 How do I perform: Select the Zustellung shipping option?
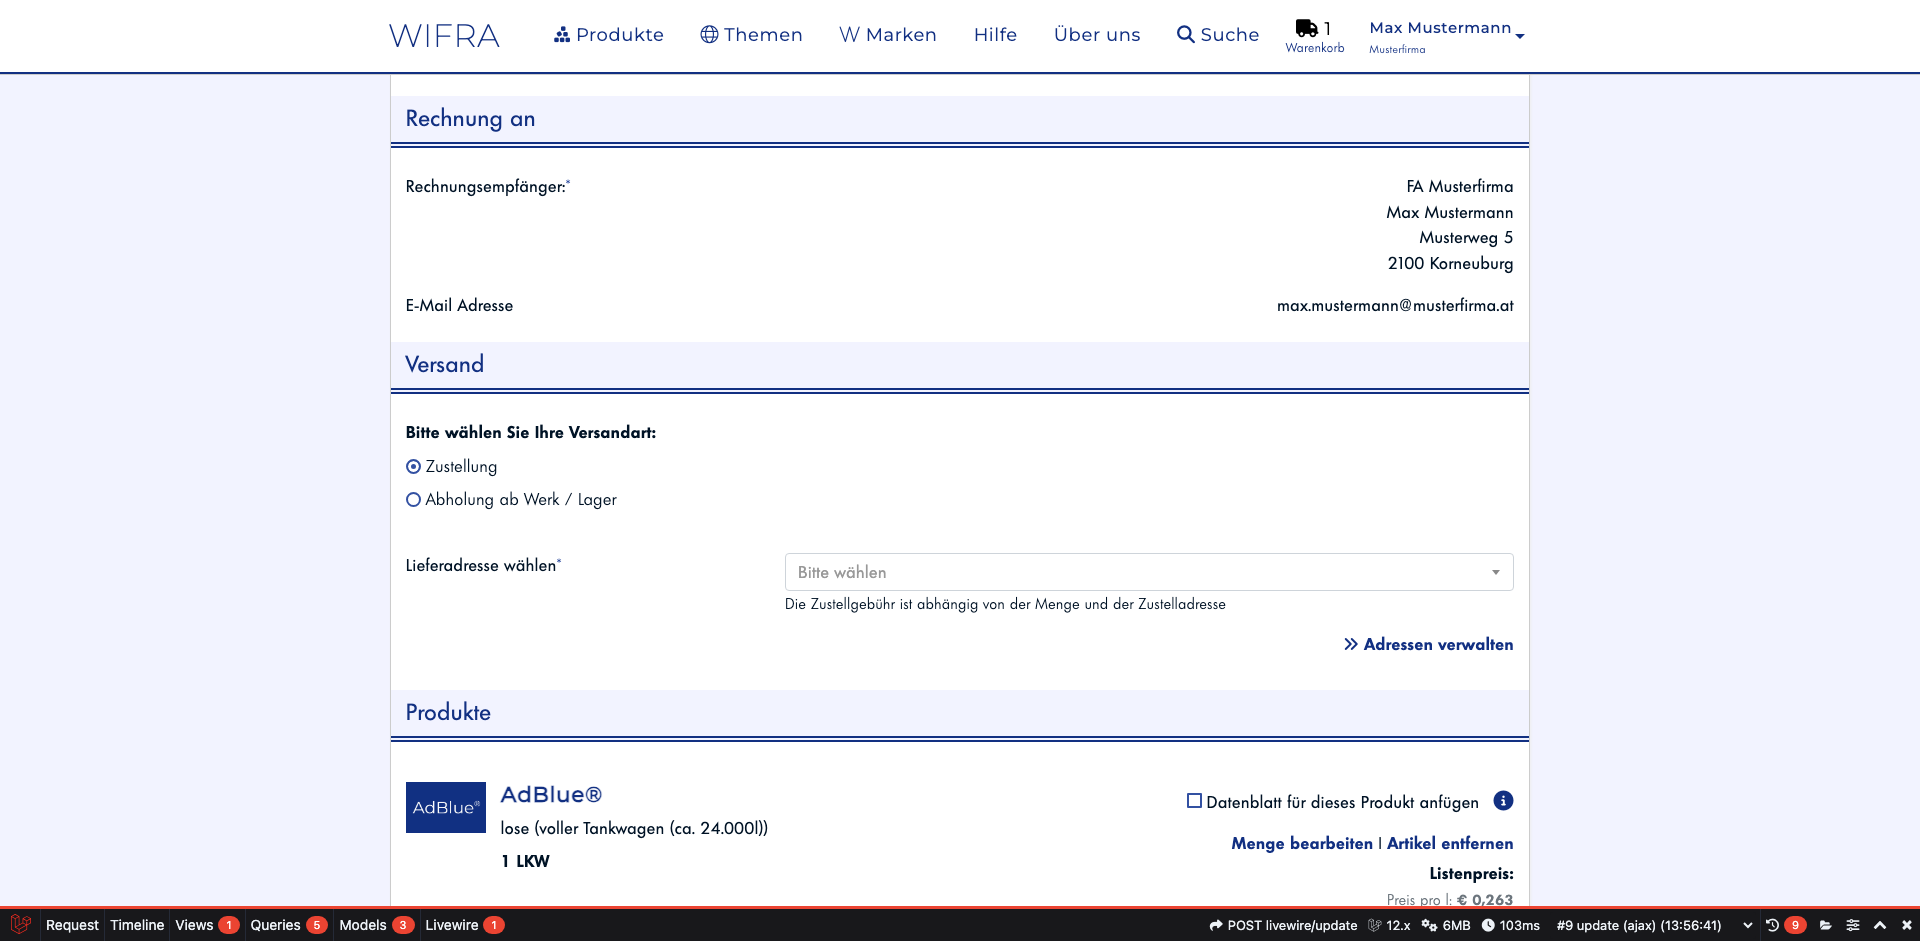pyautogui.click(x=413, y=467)
